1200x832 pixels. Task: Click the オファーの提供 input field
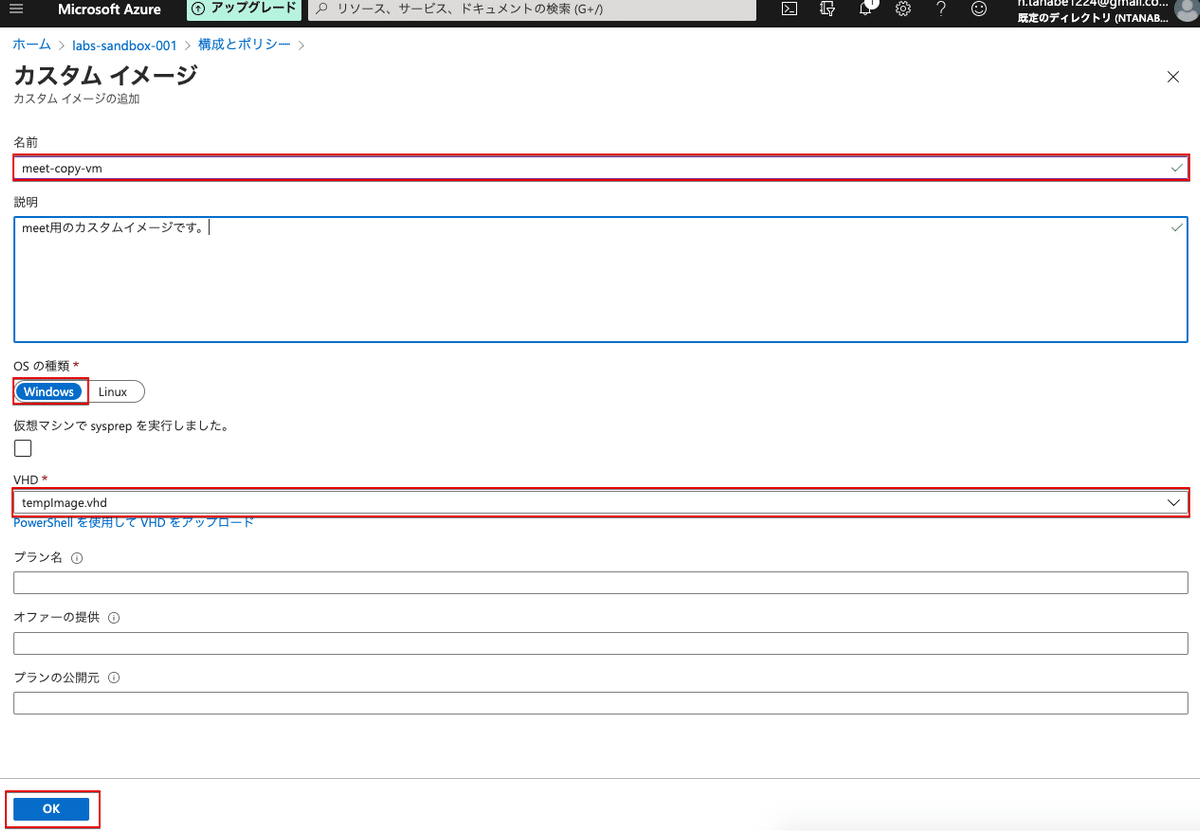click(600, 643)
